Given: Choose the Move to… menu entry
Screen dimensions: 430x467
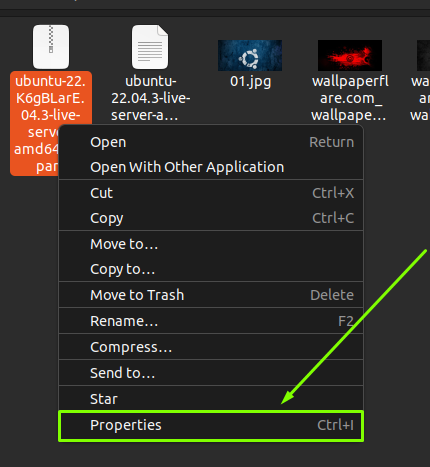Looking at the screenshot, I should coord(211,244).
